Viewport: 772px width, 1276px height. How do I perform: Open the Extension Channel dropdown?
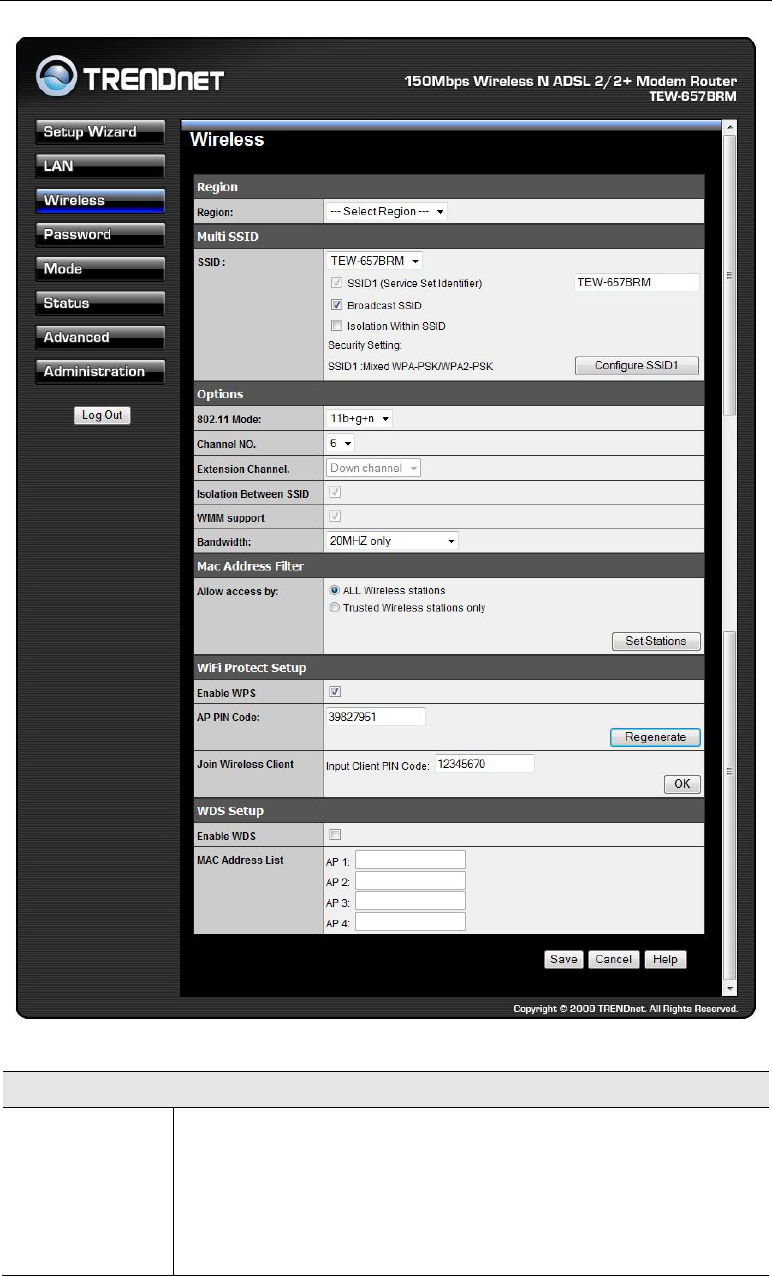pos(374,467)
